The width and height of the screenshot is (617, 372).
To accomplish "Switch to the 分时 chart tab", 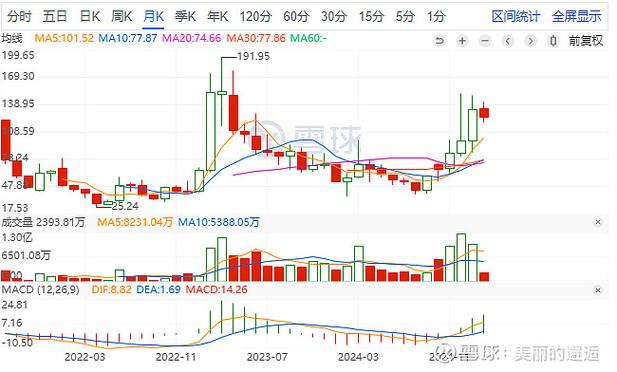I will [x=19, y=16].
